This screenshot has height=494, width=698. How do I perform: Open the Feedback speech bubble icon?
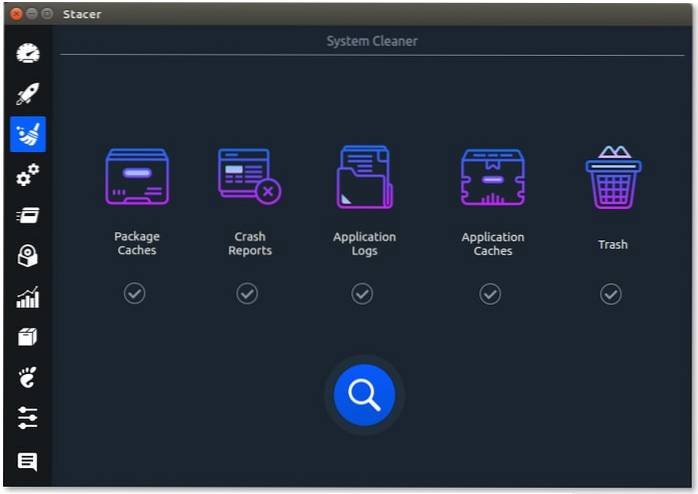(x=28, y=461)
